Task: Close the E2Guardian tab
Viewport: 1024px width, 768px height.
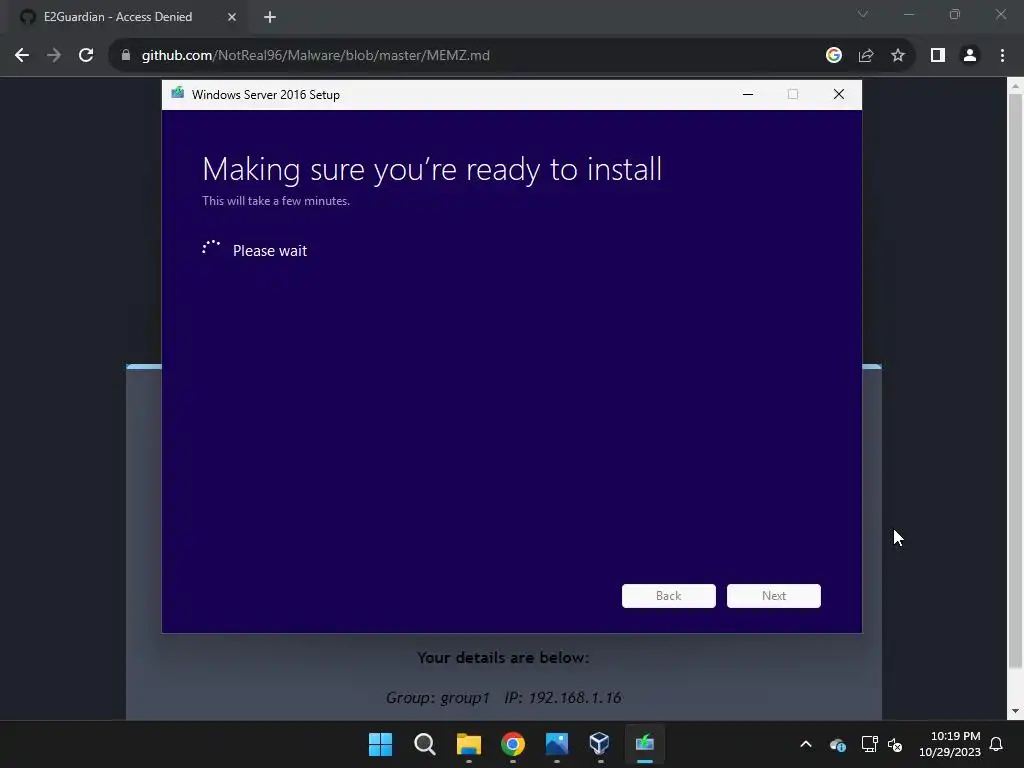Action: click(x=232, y=17)
